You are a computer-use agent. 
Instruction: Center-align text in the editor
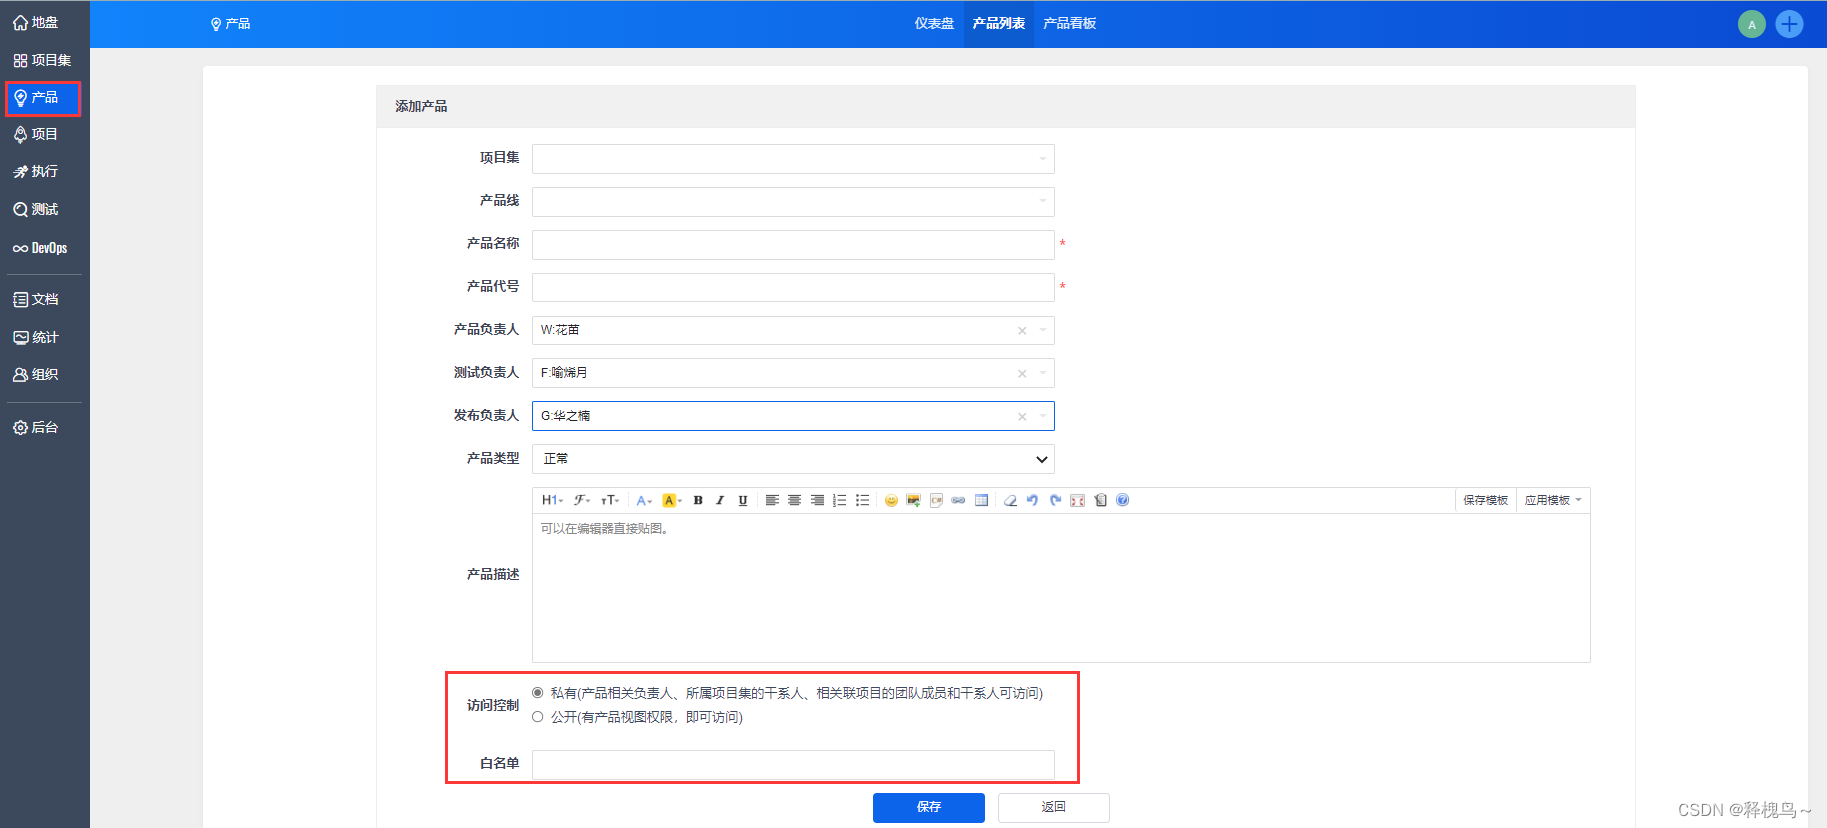(794, 500)
